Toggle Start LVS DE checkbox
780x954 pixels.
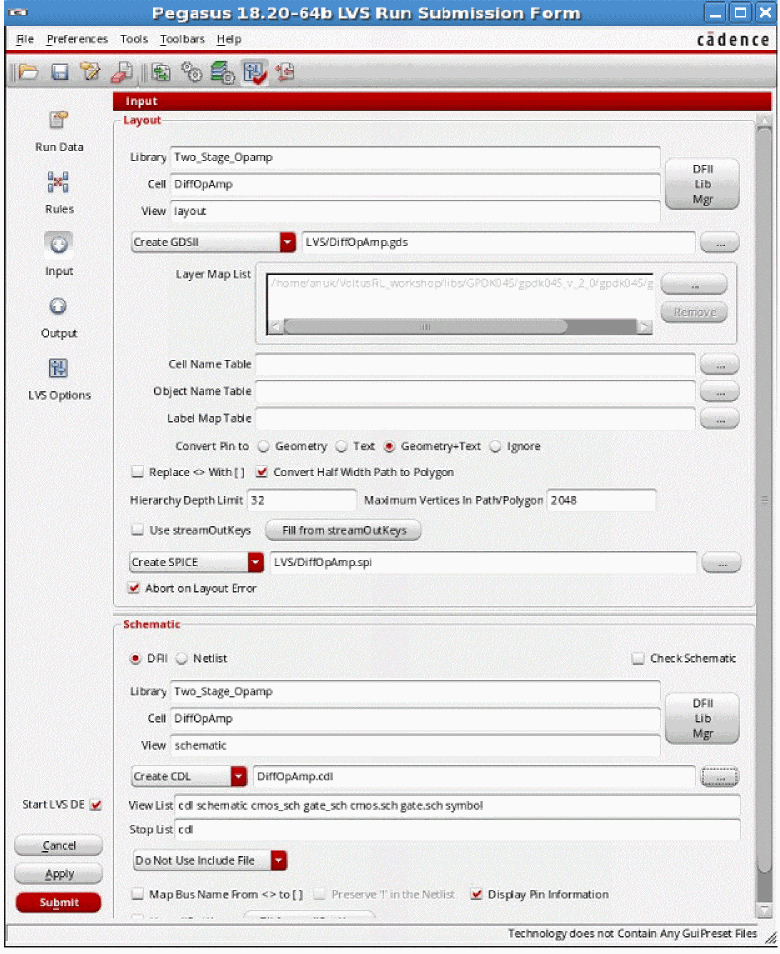(96, 805)
